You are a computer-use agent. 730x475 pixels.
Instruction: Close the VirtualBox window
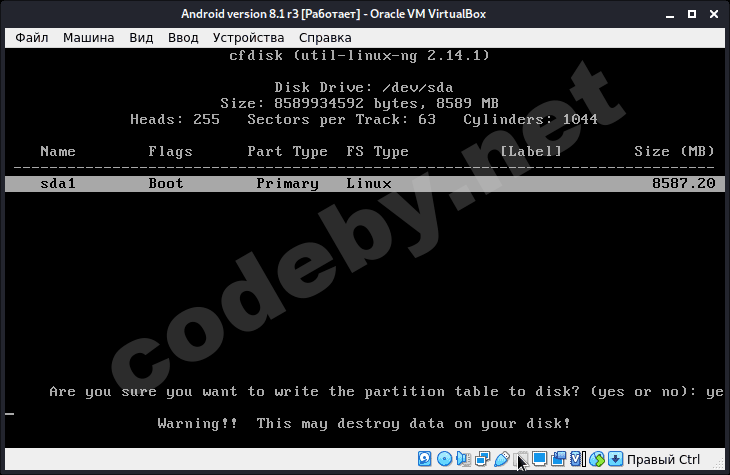(x=714, y=14)
